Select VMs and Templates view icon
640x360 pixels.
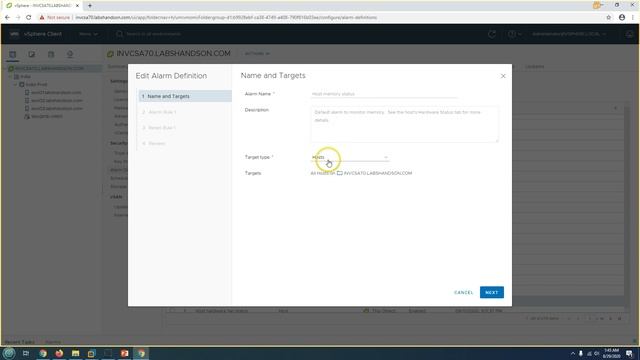pos(31,54)
